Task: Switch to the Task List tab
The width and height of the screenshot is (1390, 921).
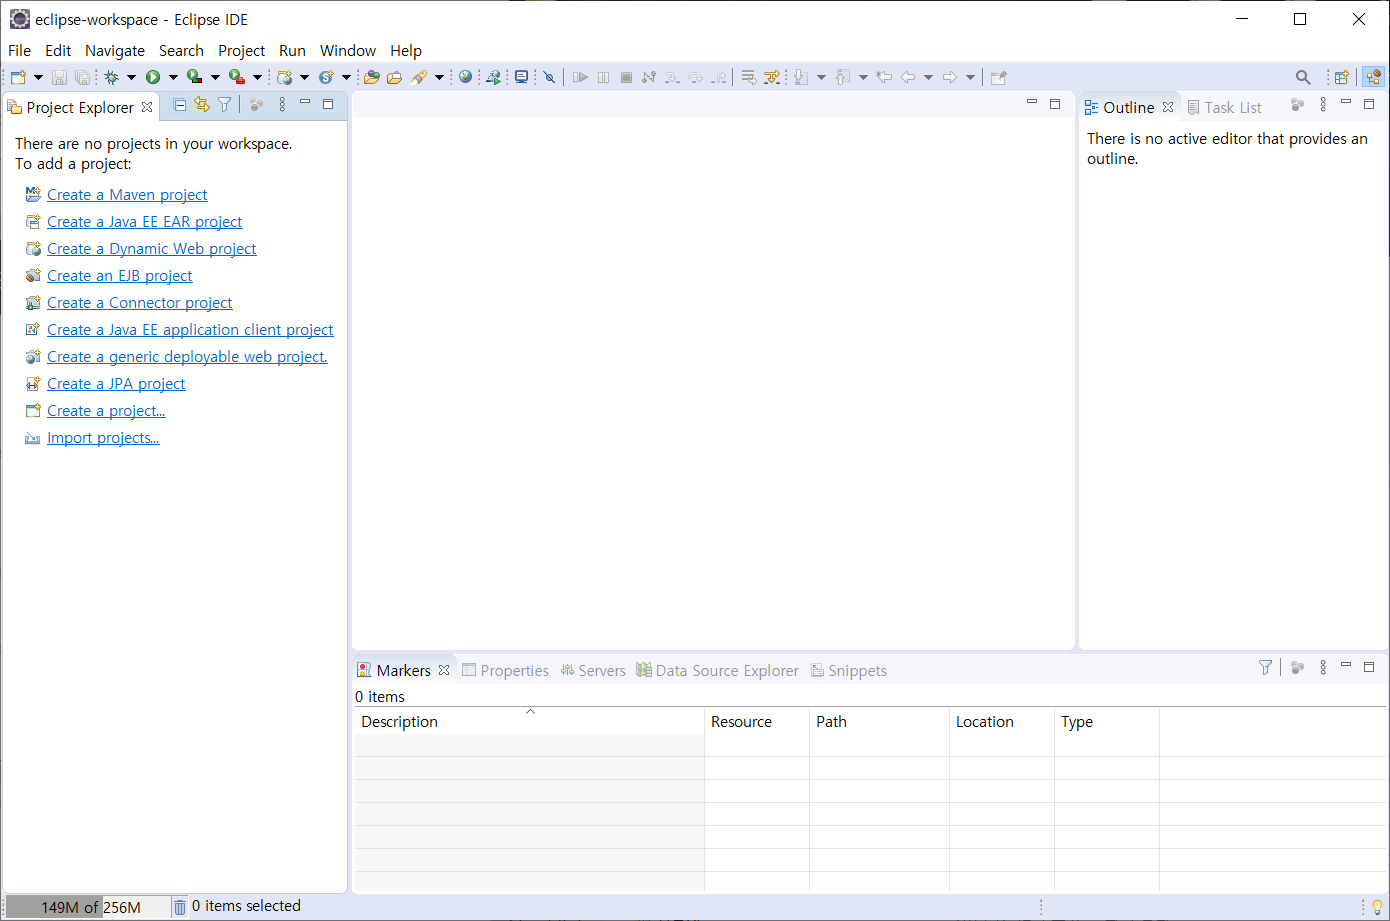Action: click(x=1225, y=107)
